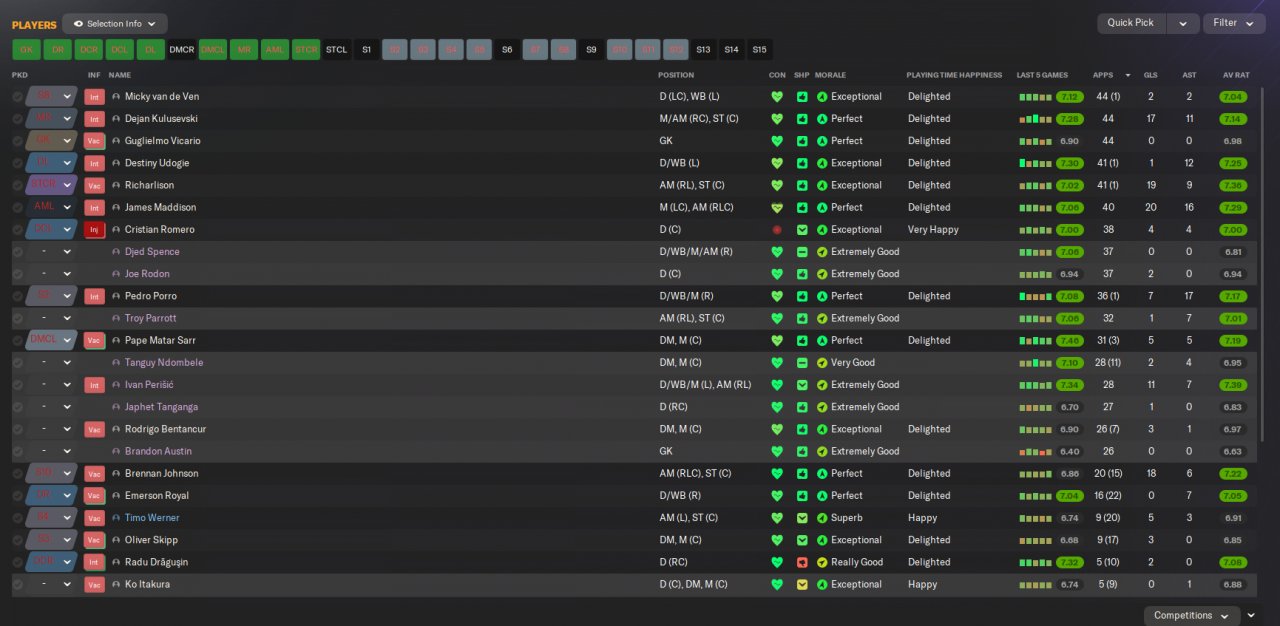Open Troy Parrott's player profile link
The image size is (1280, 626).
click(150, 319)
